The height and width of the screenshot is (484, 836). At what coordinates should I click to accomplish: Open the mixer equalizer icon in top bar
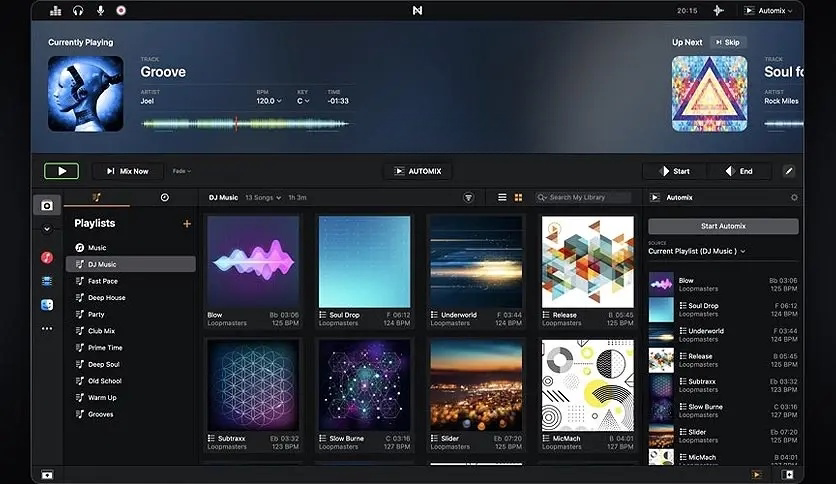point(55,11)
